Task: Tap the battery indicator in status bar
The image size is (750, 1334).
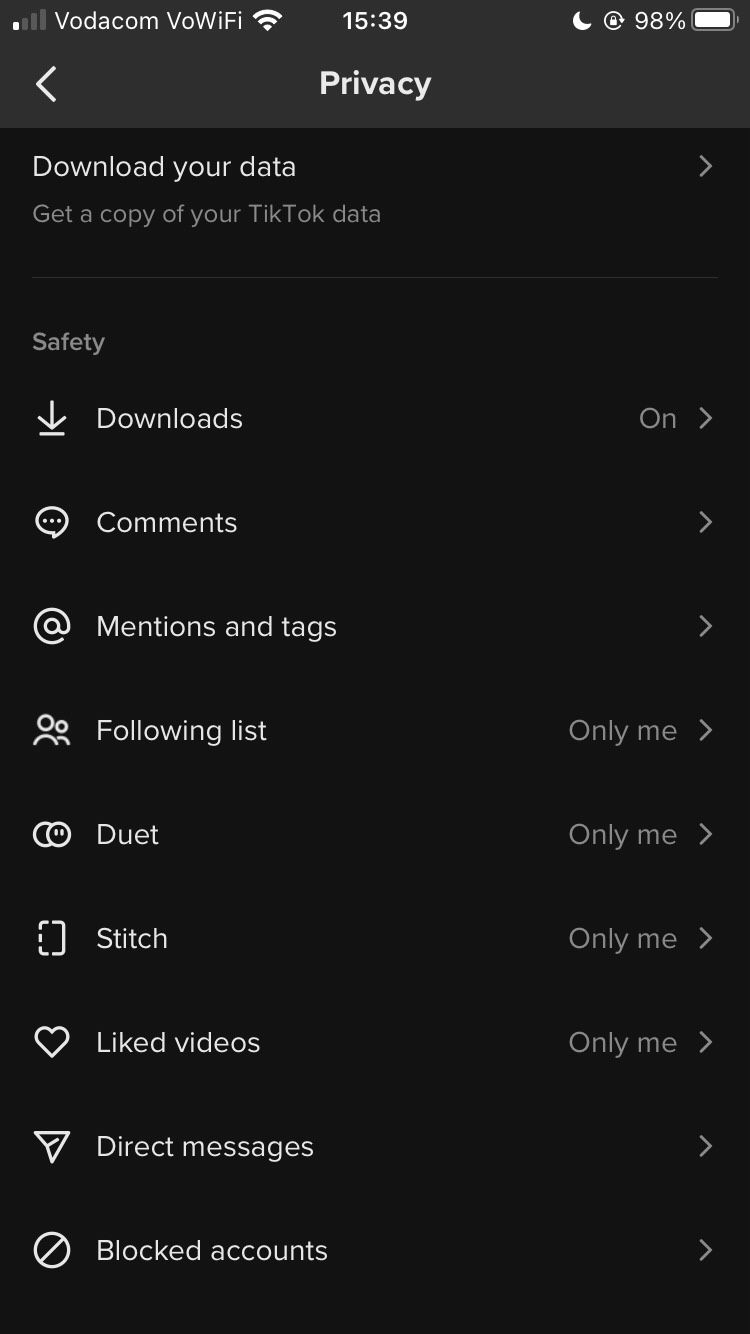Action: pos(714,21)
